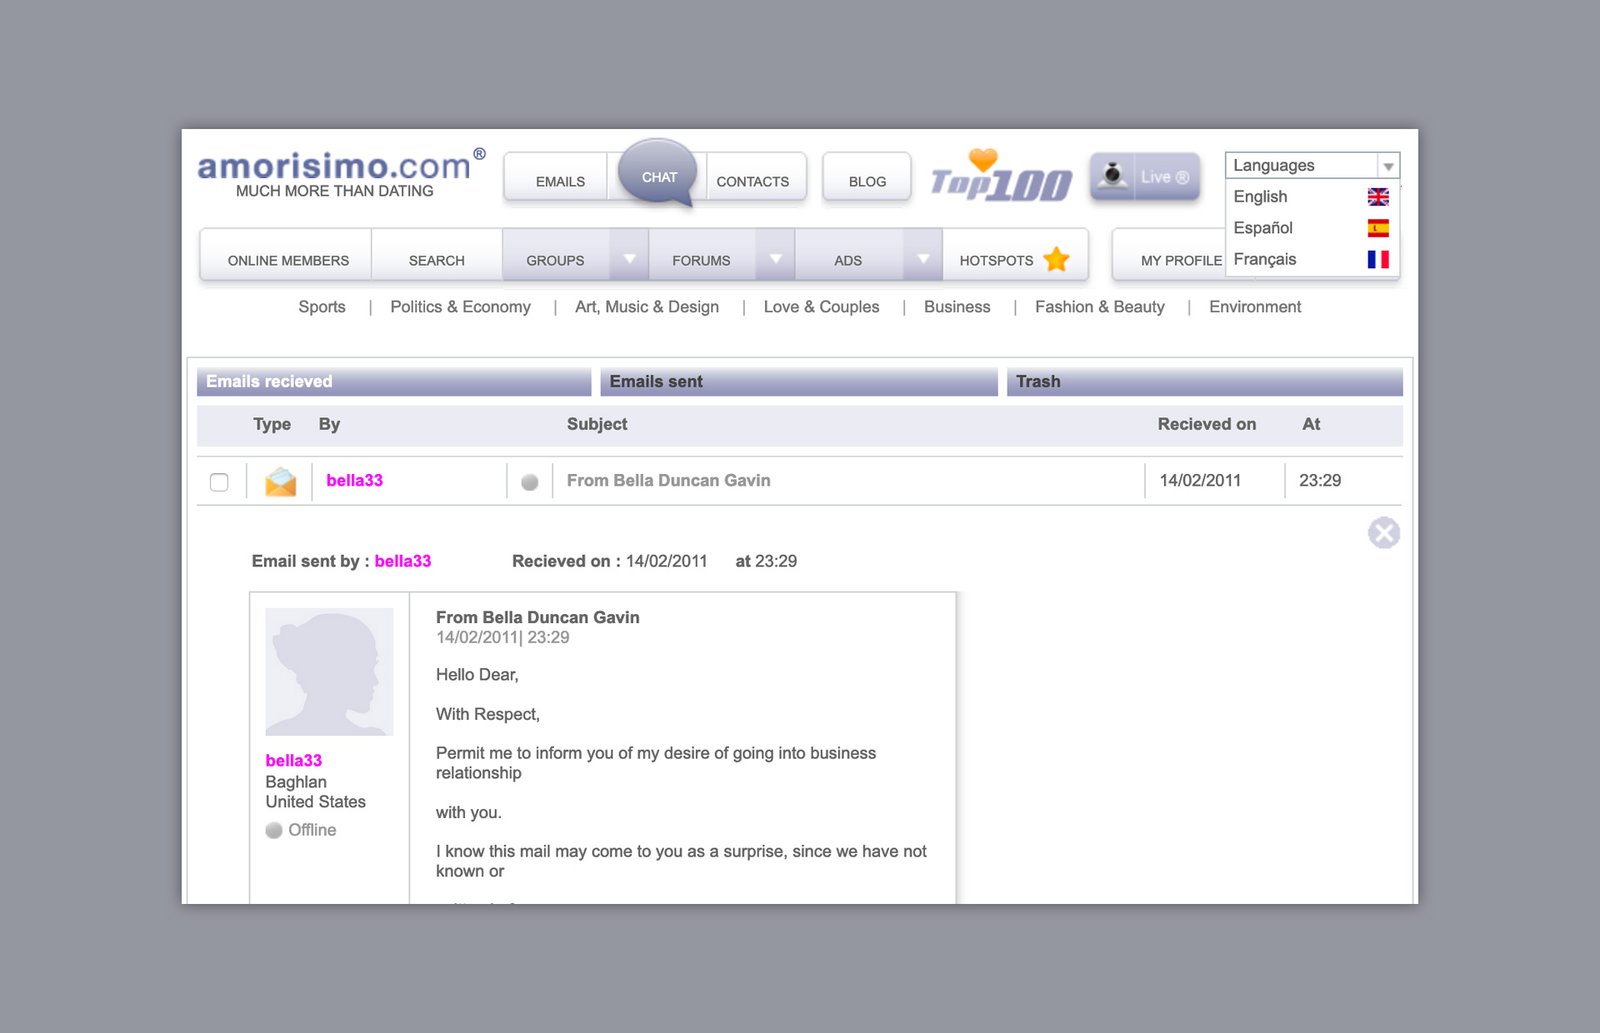Open the Love & Couples category link

[x=821, y=307]
